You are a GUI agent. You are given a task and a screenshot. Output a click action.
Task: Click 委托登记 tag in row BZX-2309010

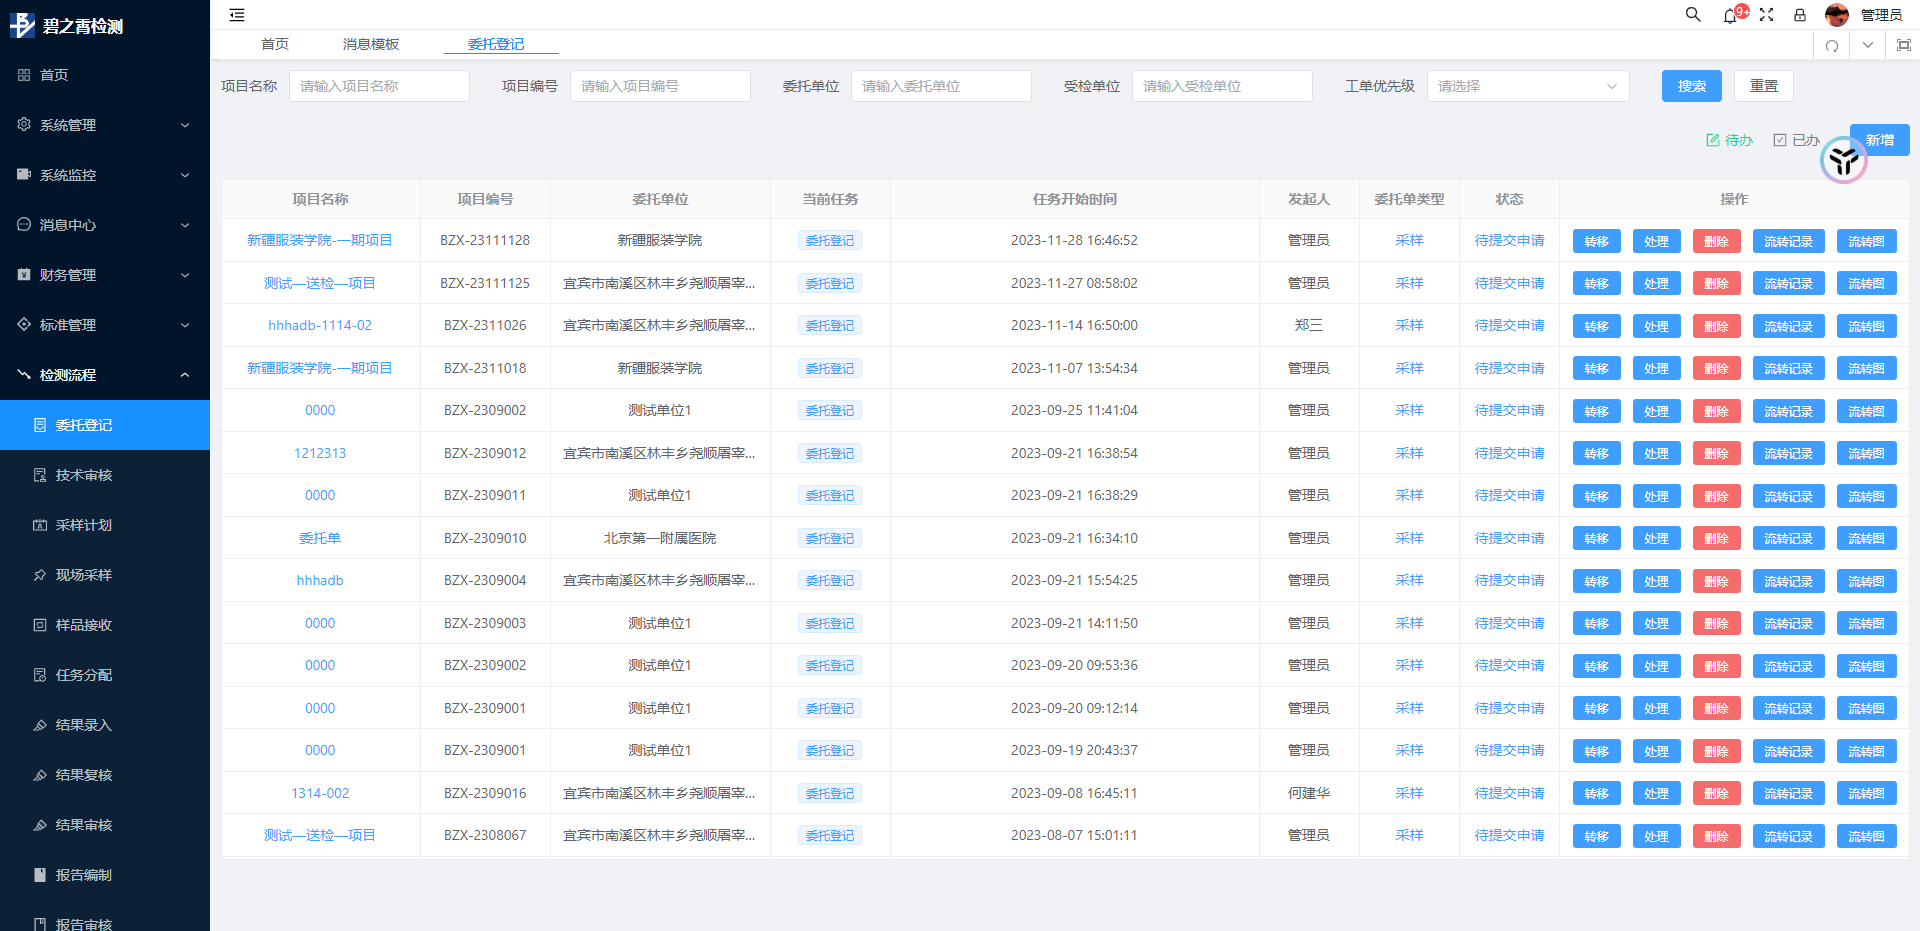[830, 538]
